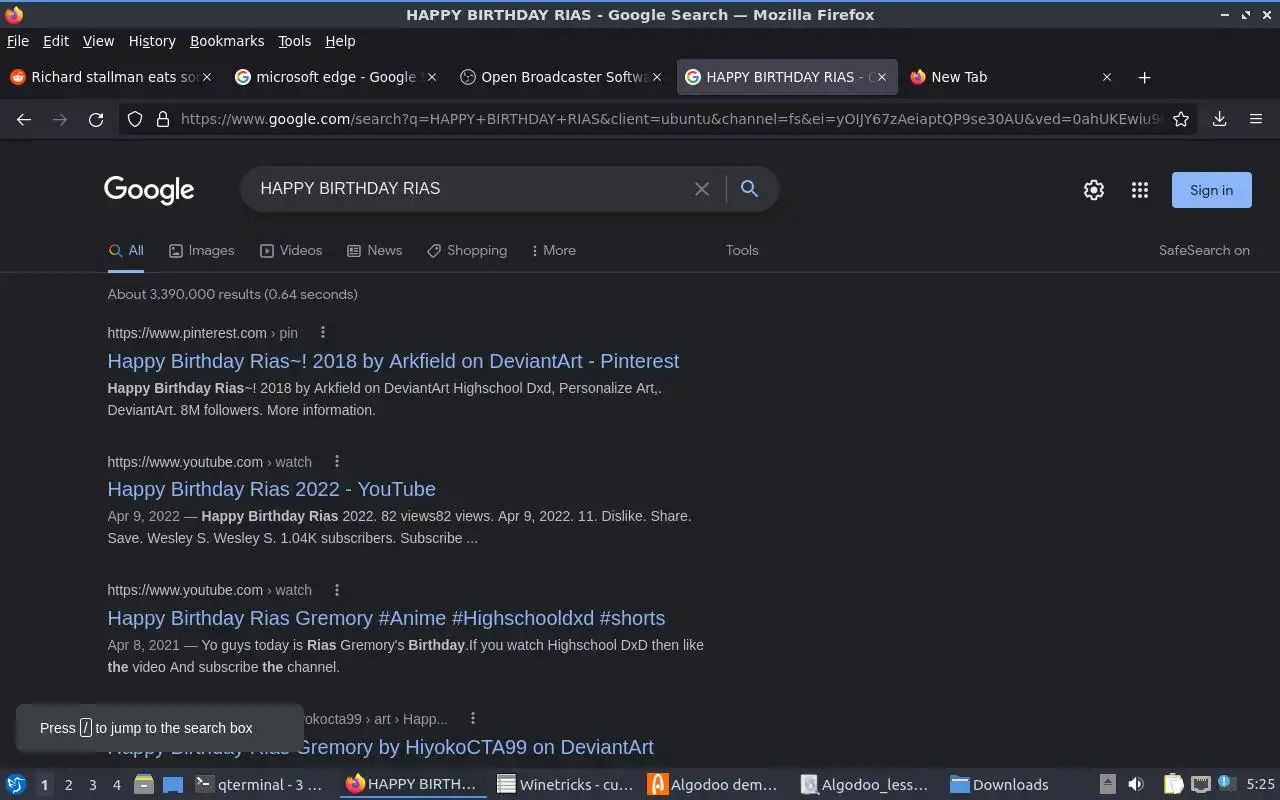Close the Open Broadcaster Software tab

657,77
